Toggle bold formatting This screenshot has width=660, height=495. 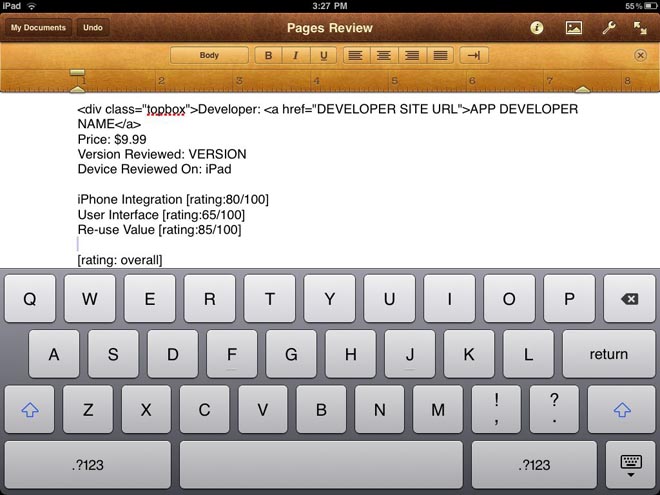pos(268,56)
